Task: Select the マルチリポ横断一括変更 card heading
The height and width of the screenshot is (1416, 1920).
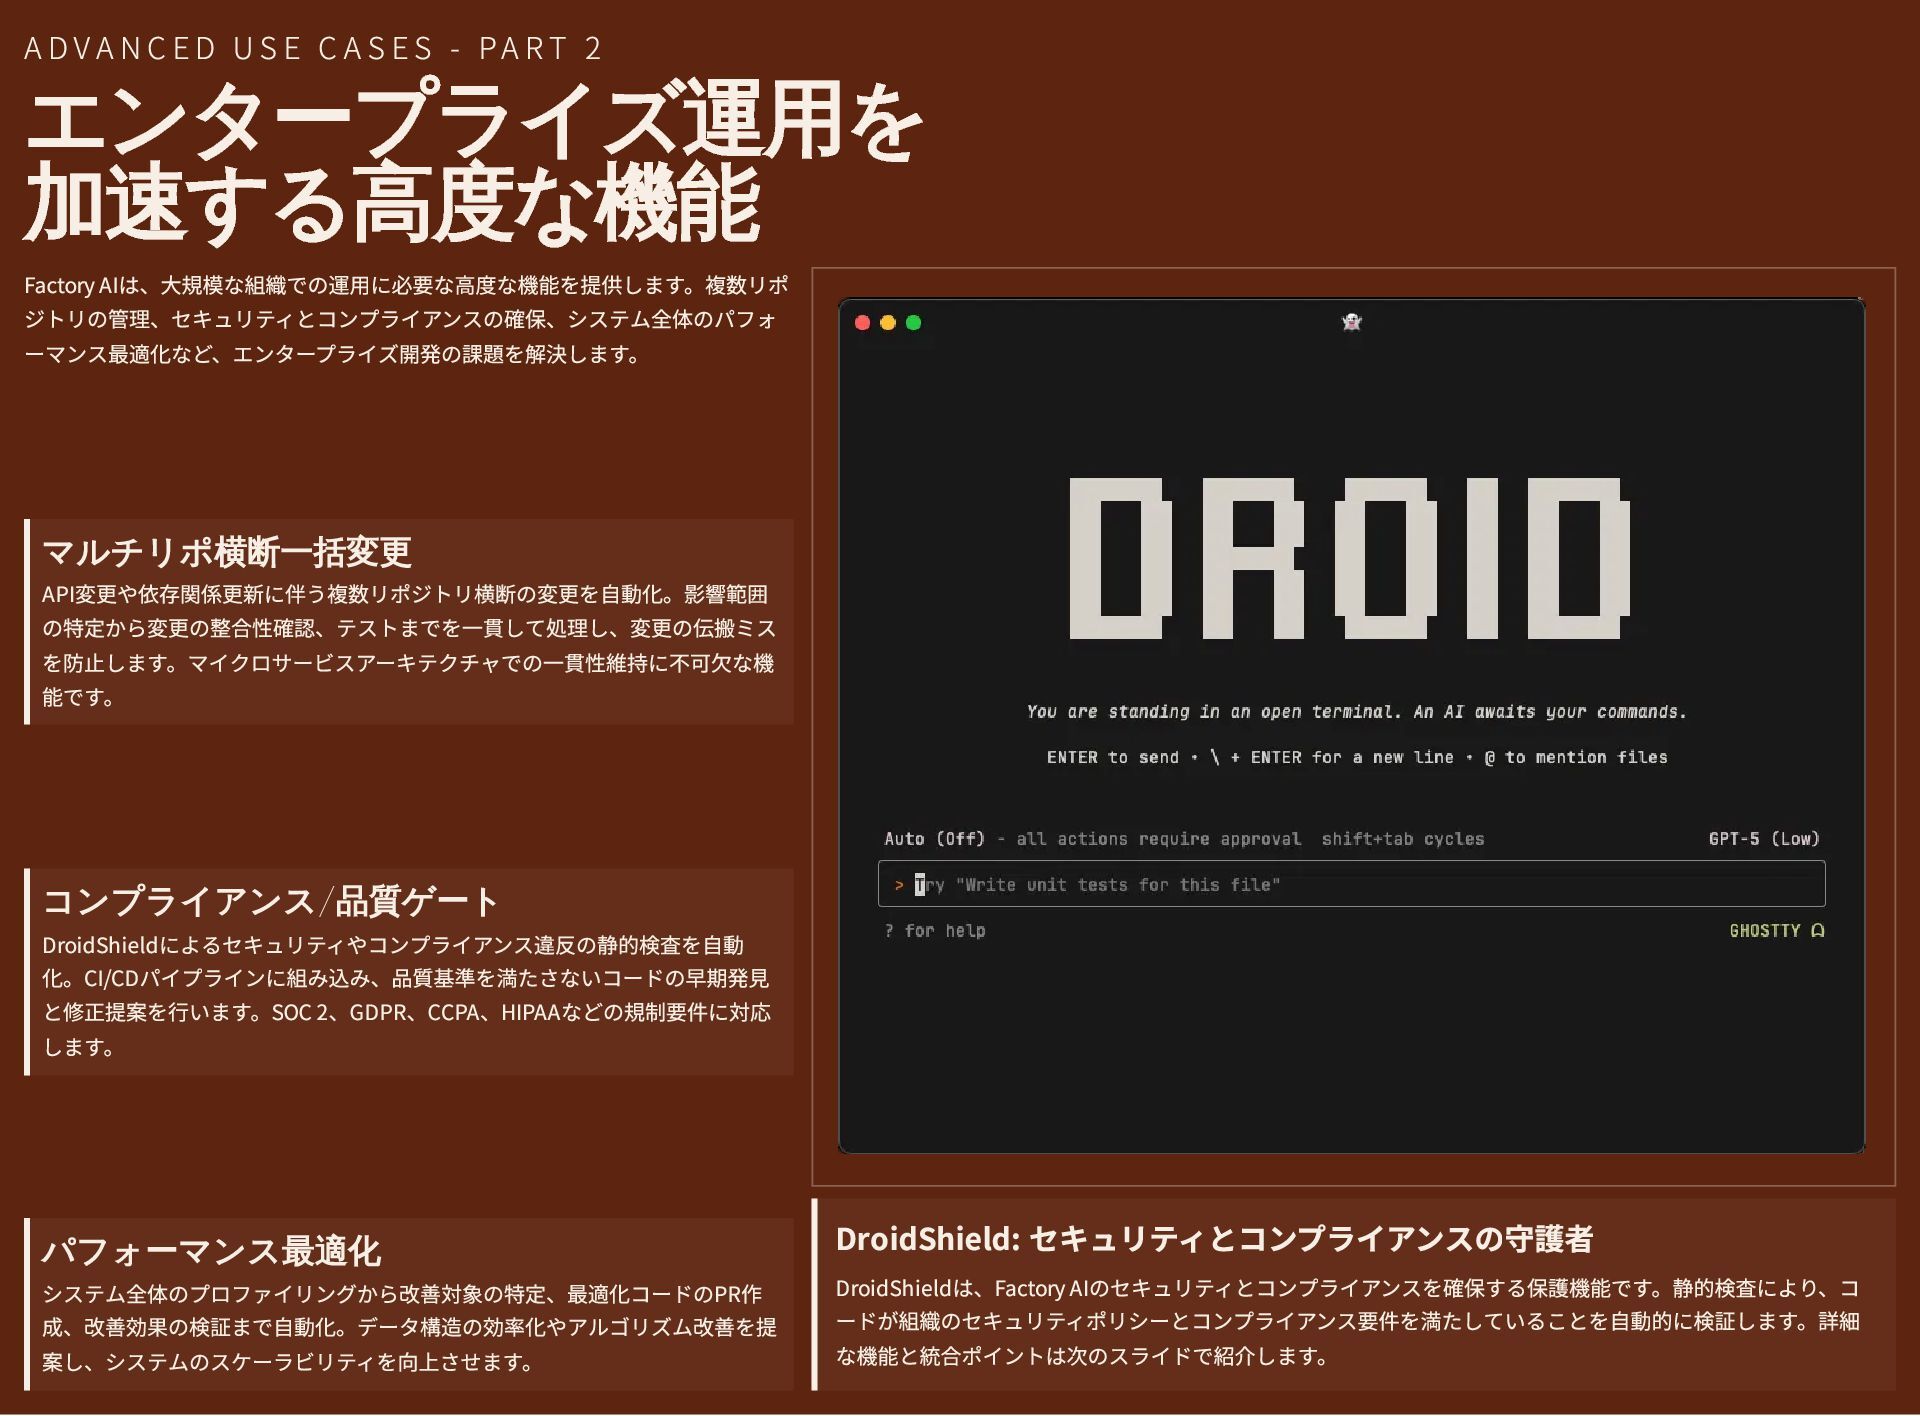Action: (x=227, y=552)
